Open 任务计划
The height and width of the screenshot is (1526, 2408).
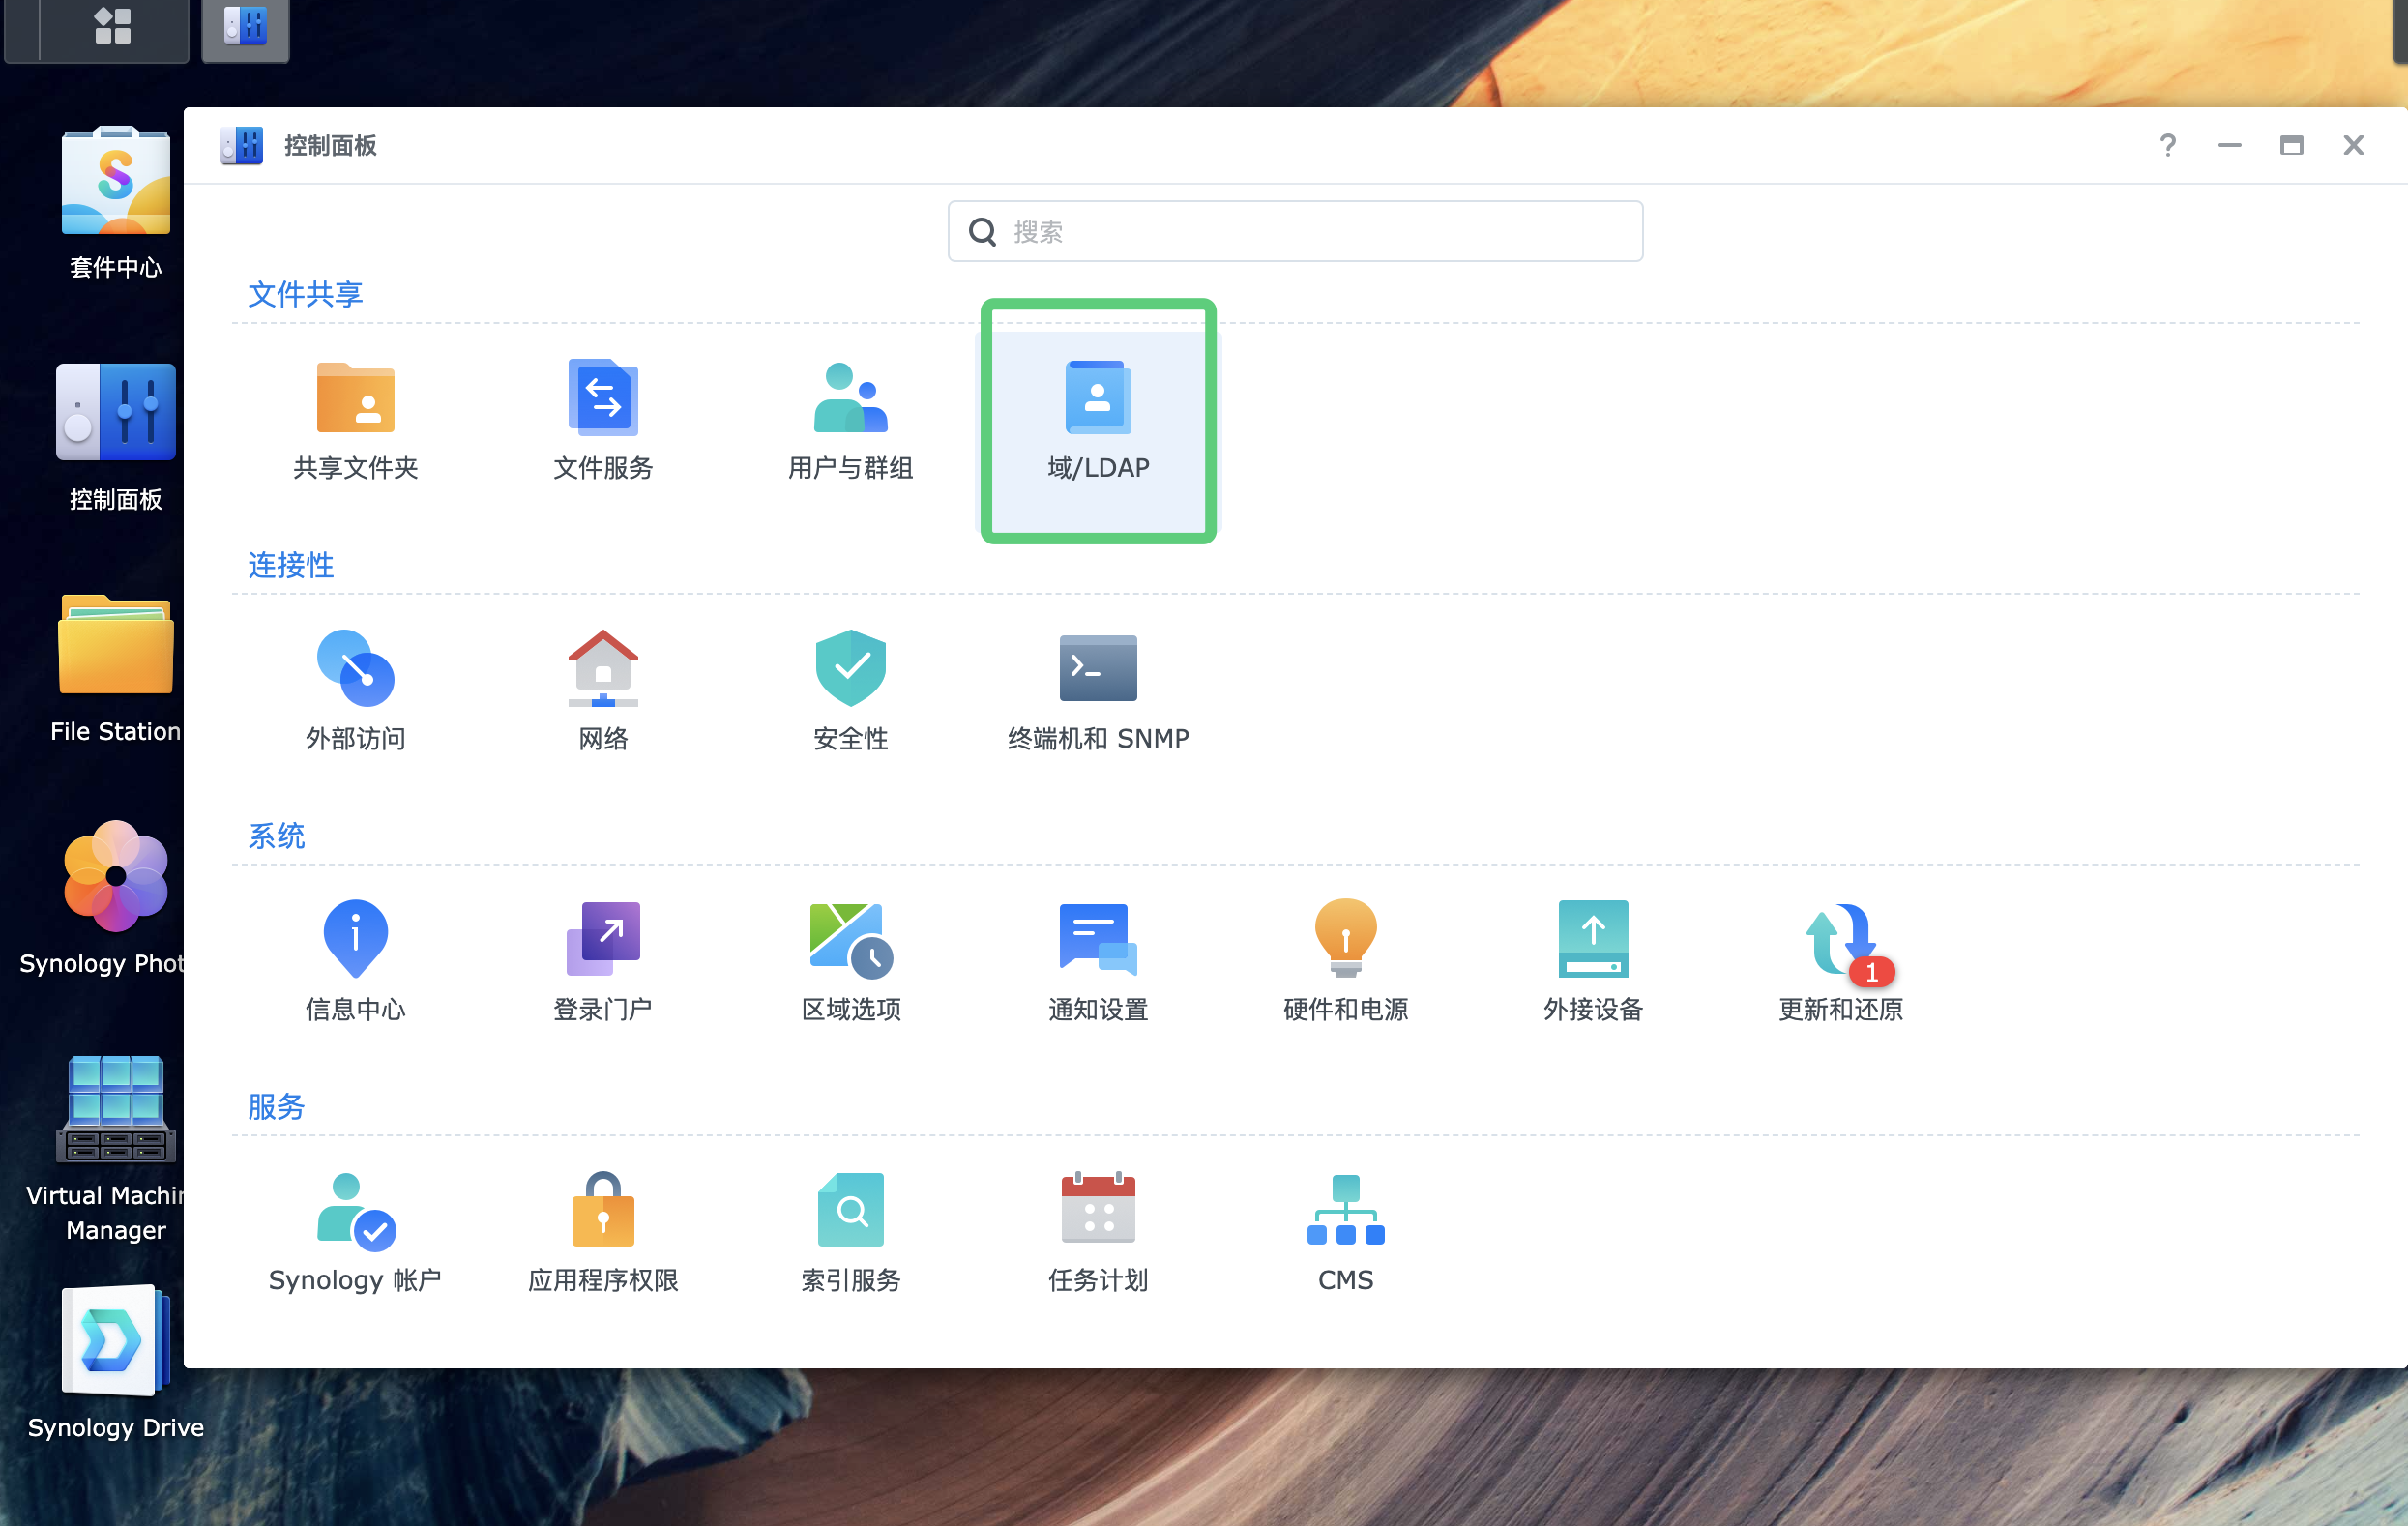(1097, 1230)
